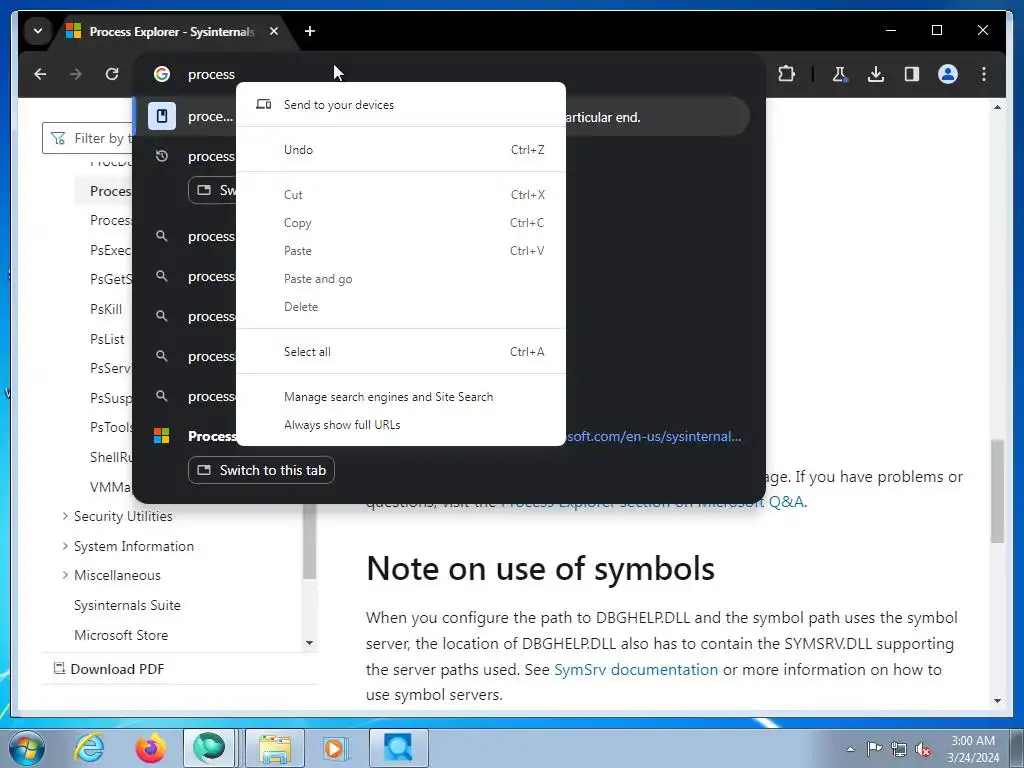Open PsList in sidebar list

[x=107, y=340]
